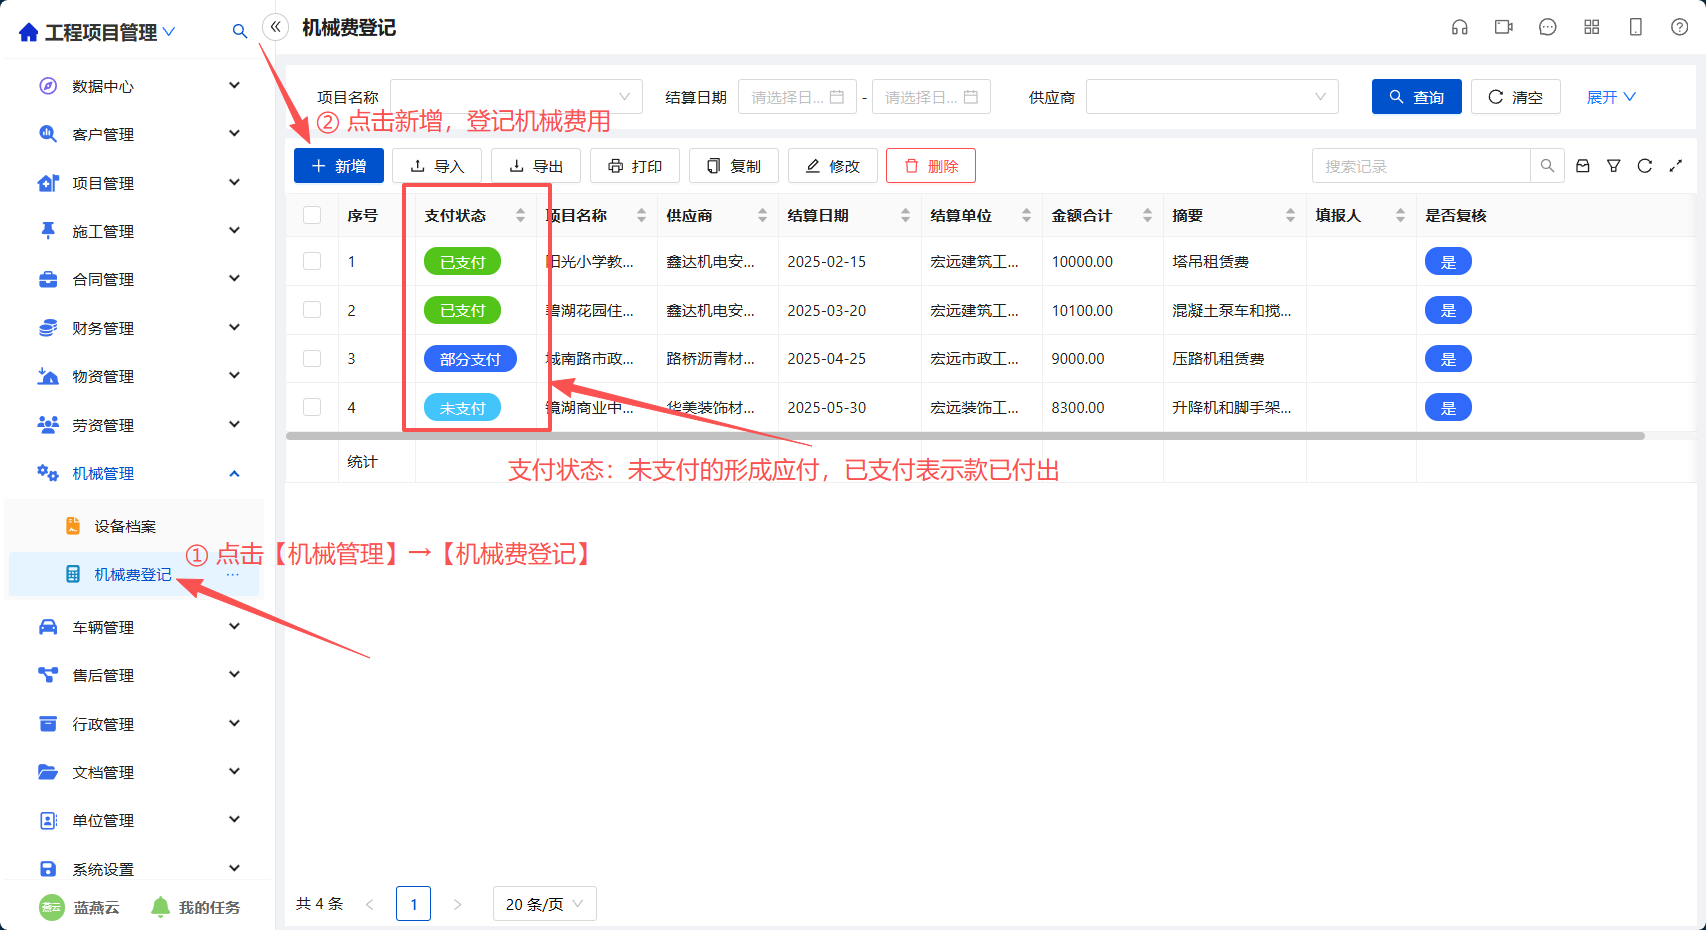The height and width of the screenshot is (930, 1706).
Task: Click the 蓝燕云 green avatar icon
Action: click(x=52, y=907)
